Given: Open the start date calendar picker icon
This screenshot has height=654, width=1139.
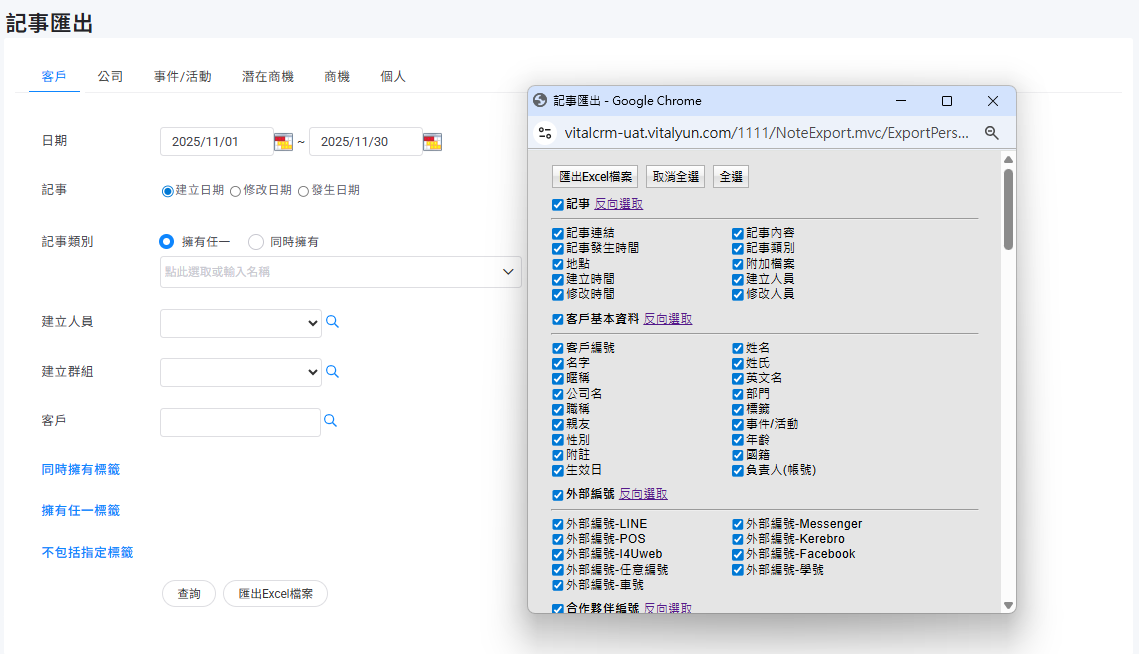Looking at the screenshot, I should [x=284, y=142].
